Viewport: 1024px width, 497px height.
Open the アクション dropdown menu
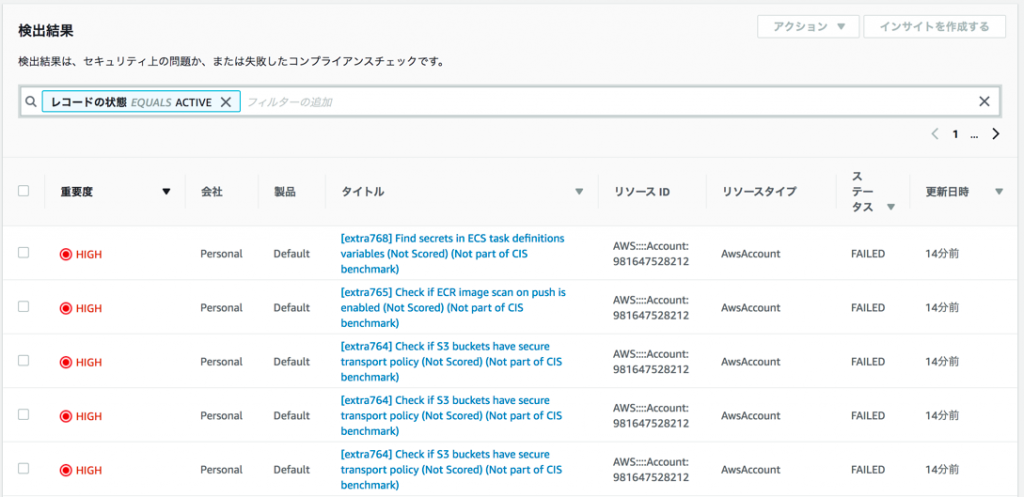808,27
